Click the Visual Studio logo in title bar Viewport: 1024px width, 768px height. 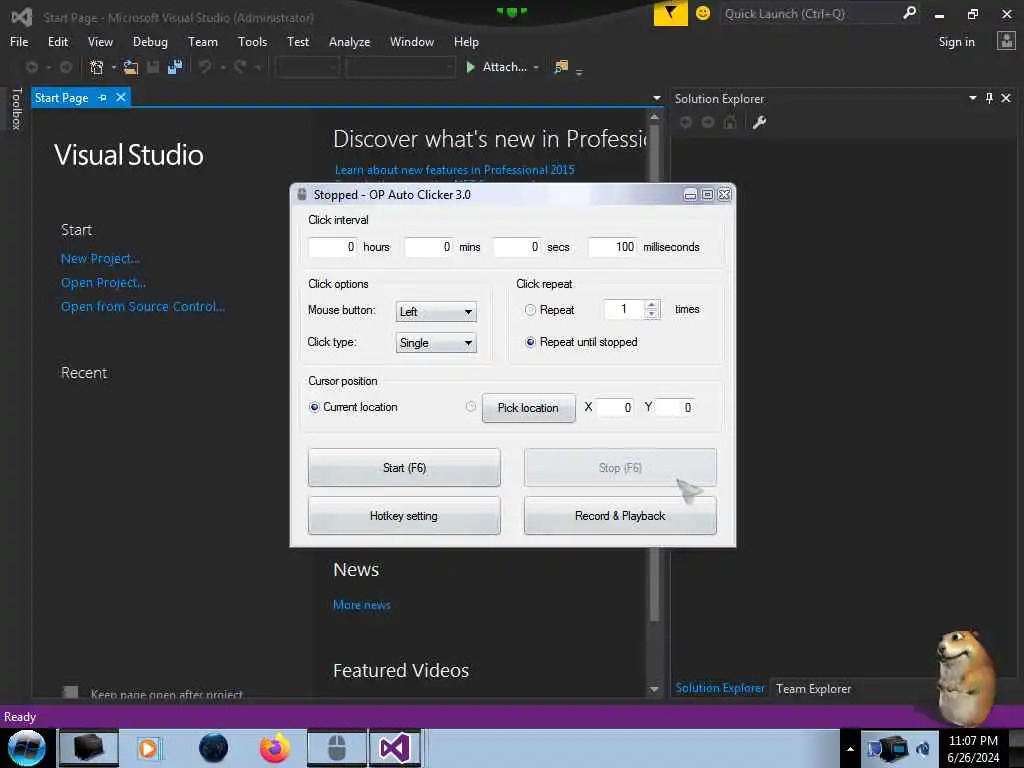coord(22,17)
